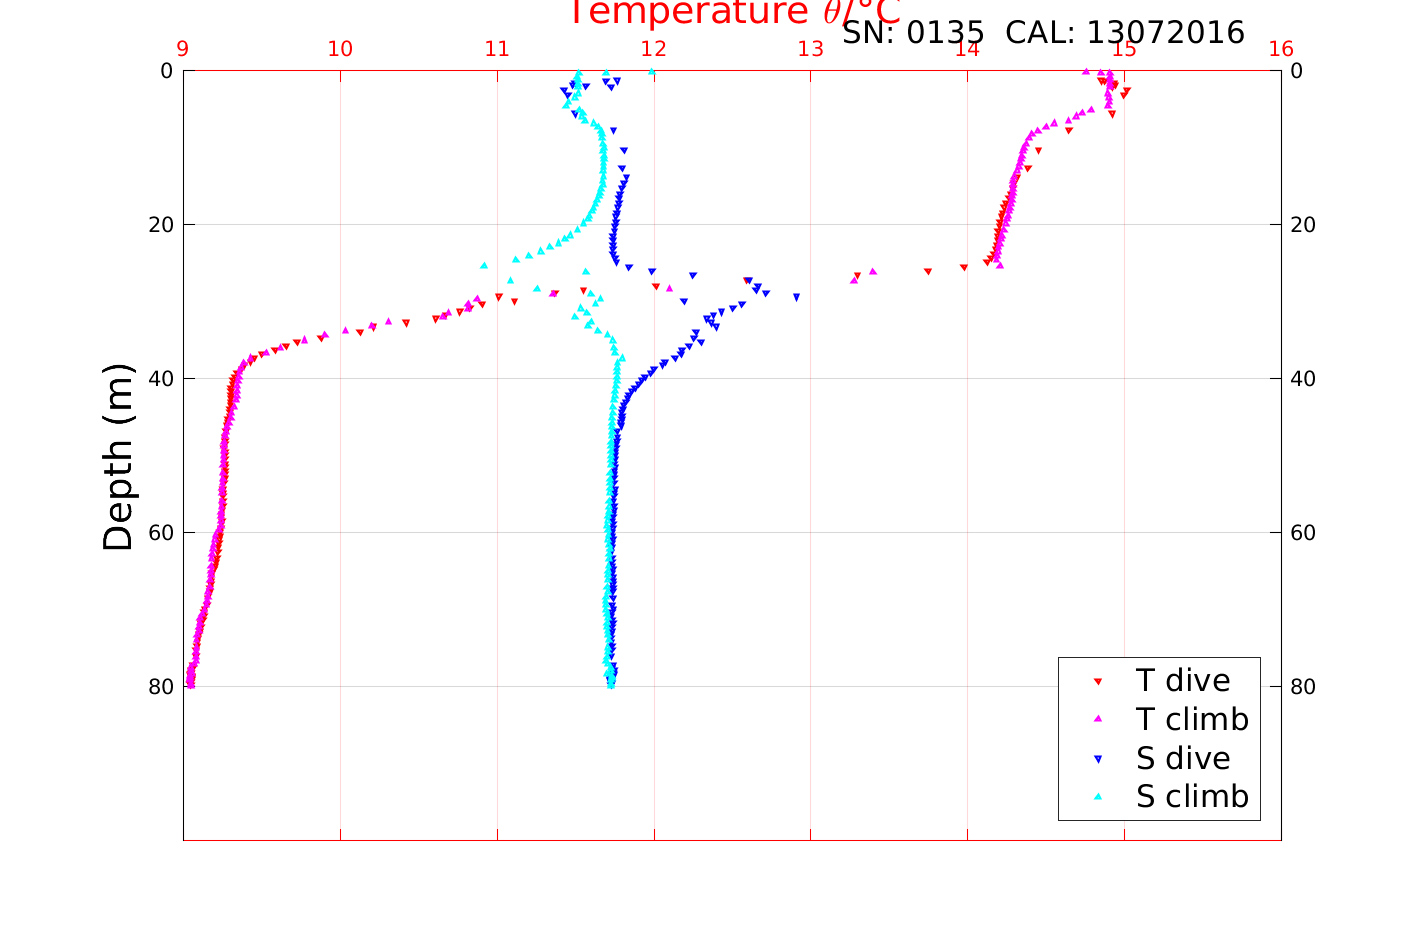This screenshot has width=1417, height=945.
Task: Click the 'Depth (m)' axis label
Action: [x=118, y=457]
